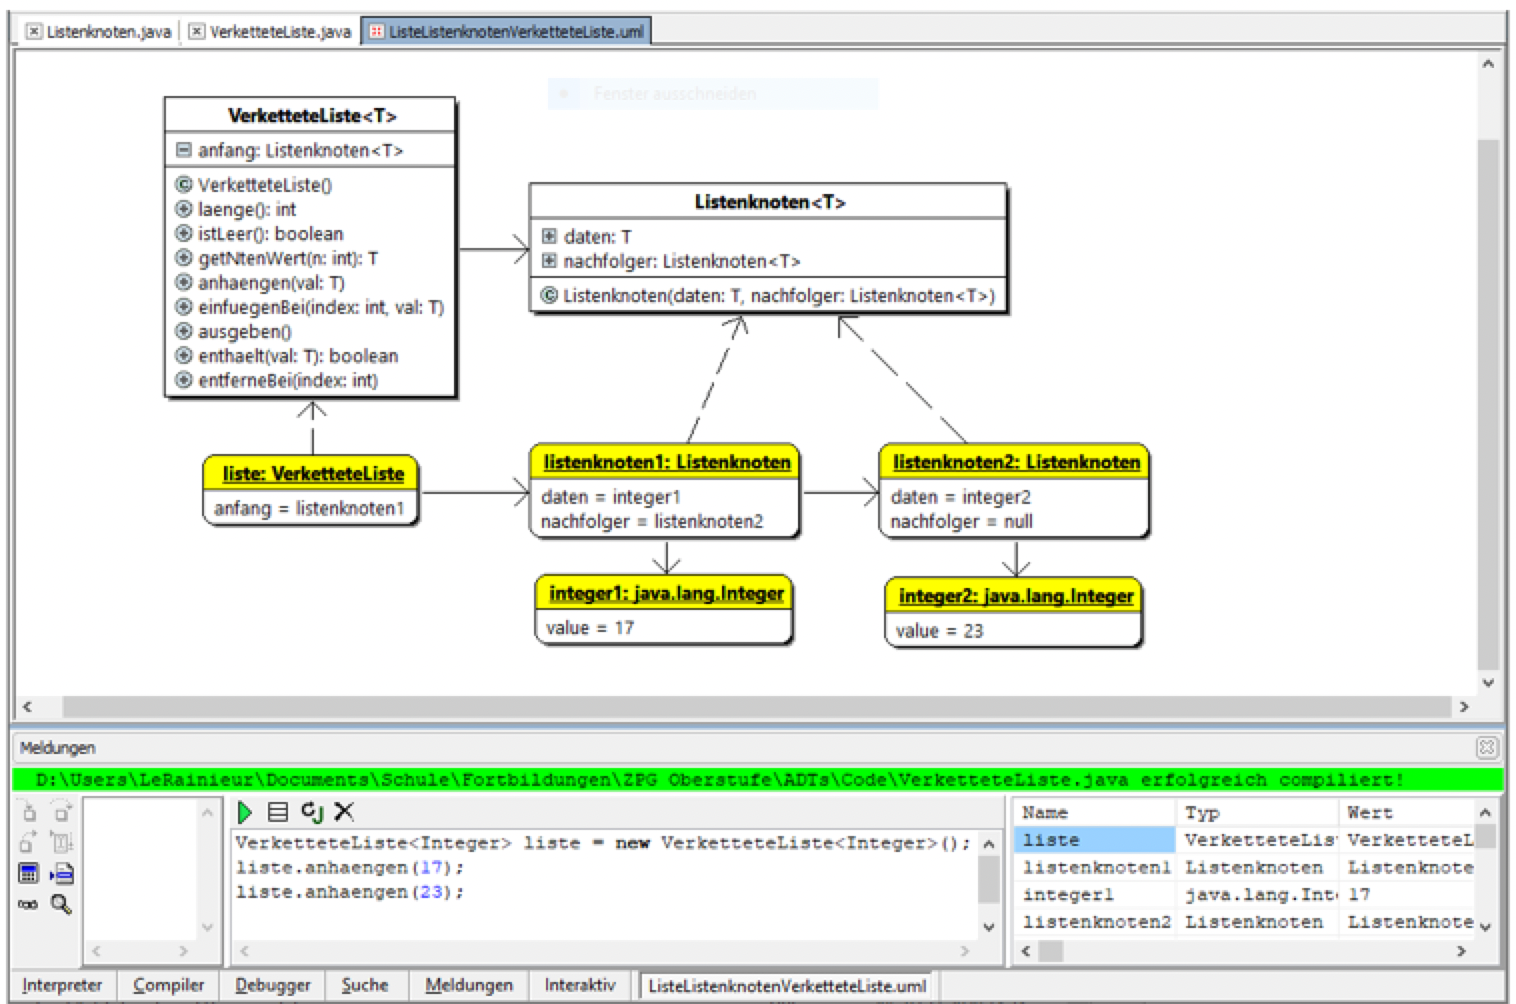Expand the daten: T attribute in Listenknoten
This screenshot has height=1004, width=1516.
[548, 237]
